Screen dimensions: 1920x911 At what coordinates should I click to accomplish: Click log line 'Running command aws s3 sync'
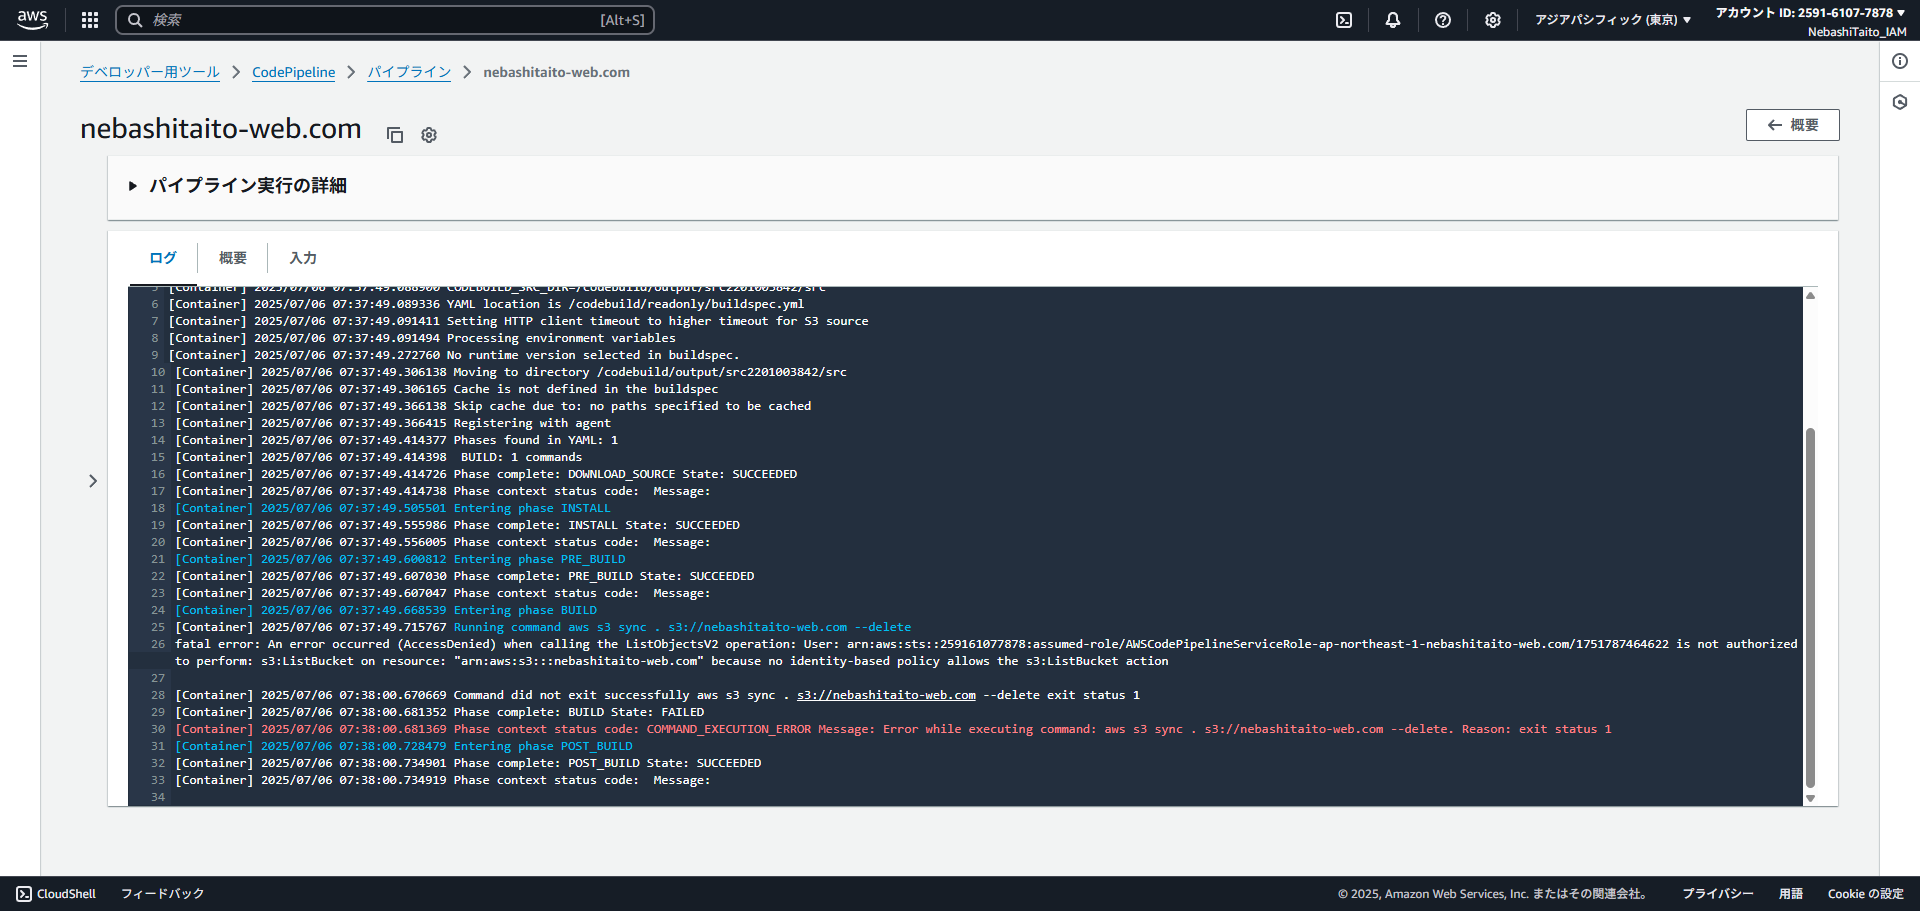point(543,627)
